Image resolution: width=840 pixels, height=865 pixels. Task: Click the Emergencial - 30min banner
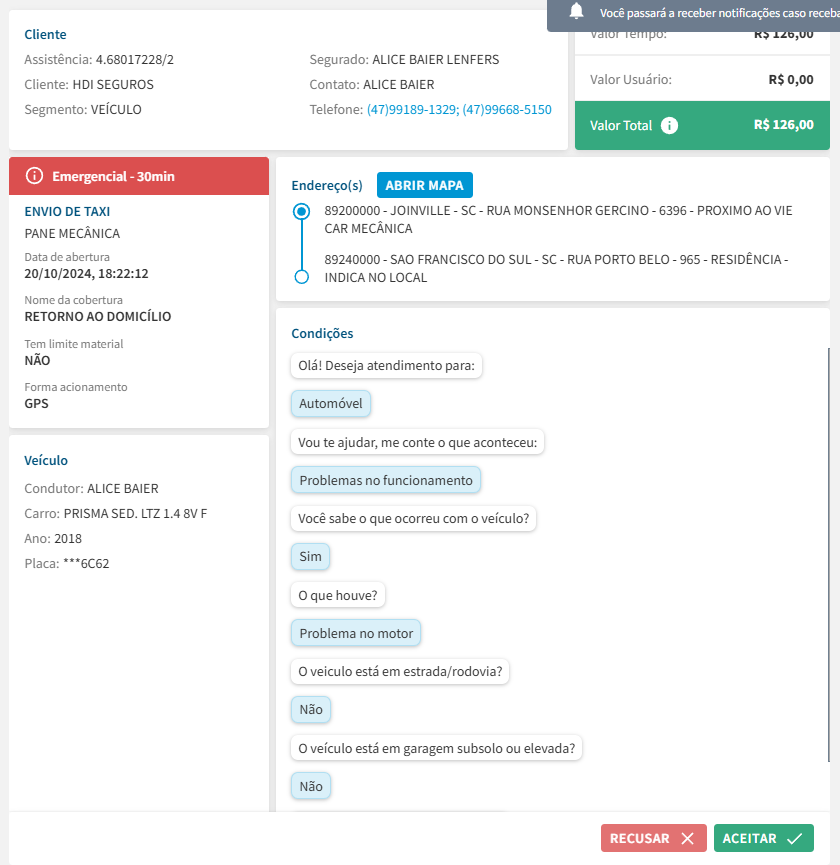coord(139,176)
